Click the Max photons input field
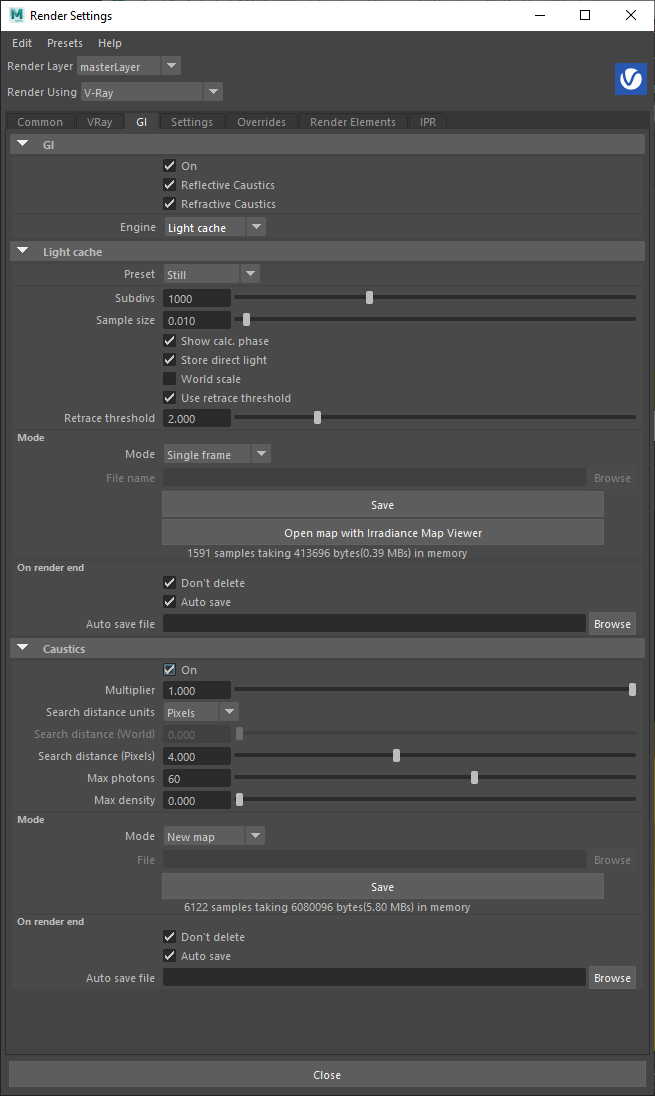The image size is (655, 1096). click(197, 778)
